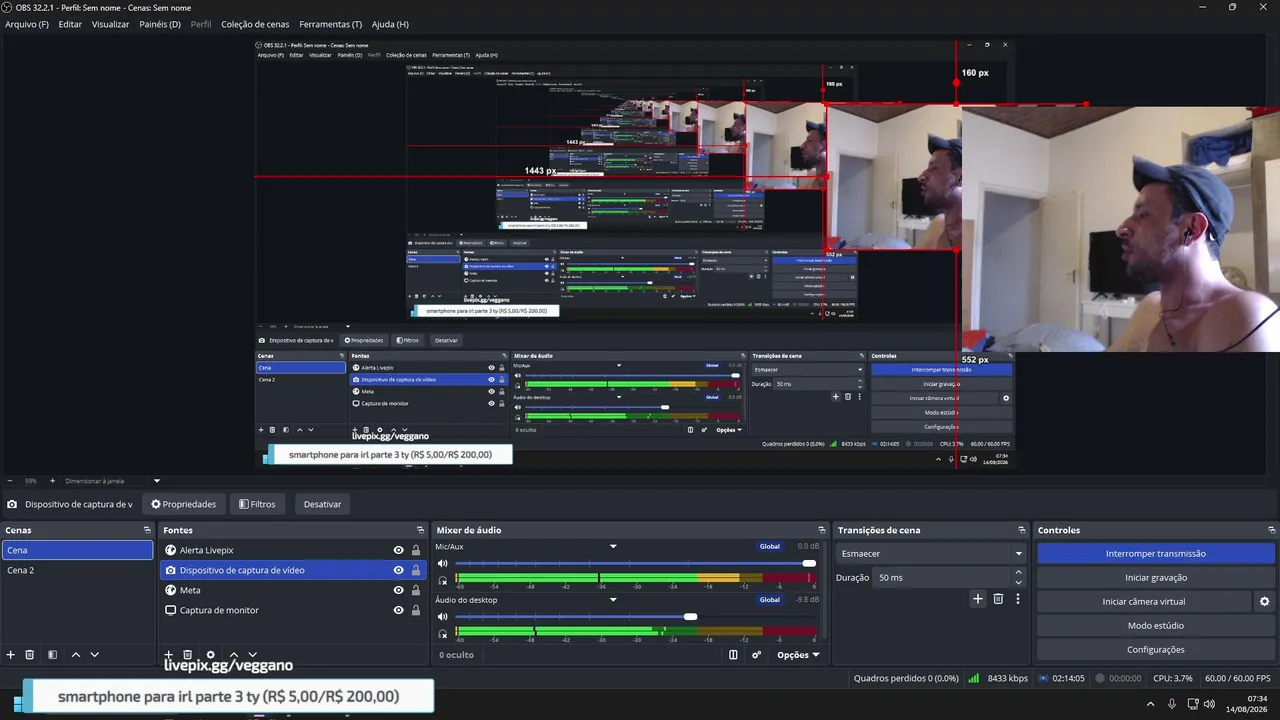This screenshot has width=1280, height=720.
Task: Open the Esmaecer transition dropdown
Action: coord(931,553)
